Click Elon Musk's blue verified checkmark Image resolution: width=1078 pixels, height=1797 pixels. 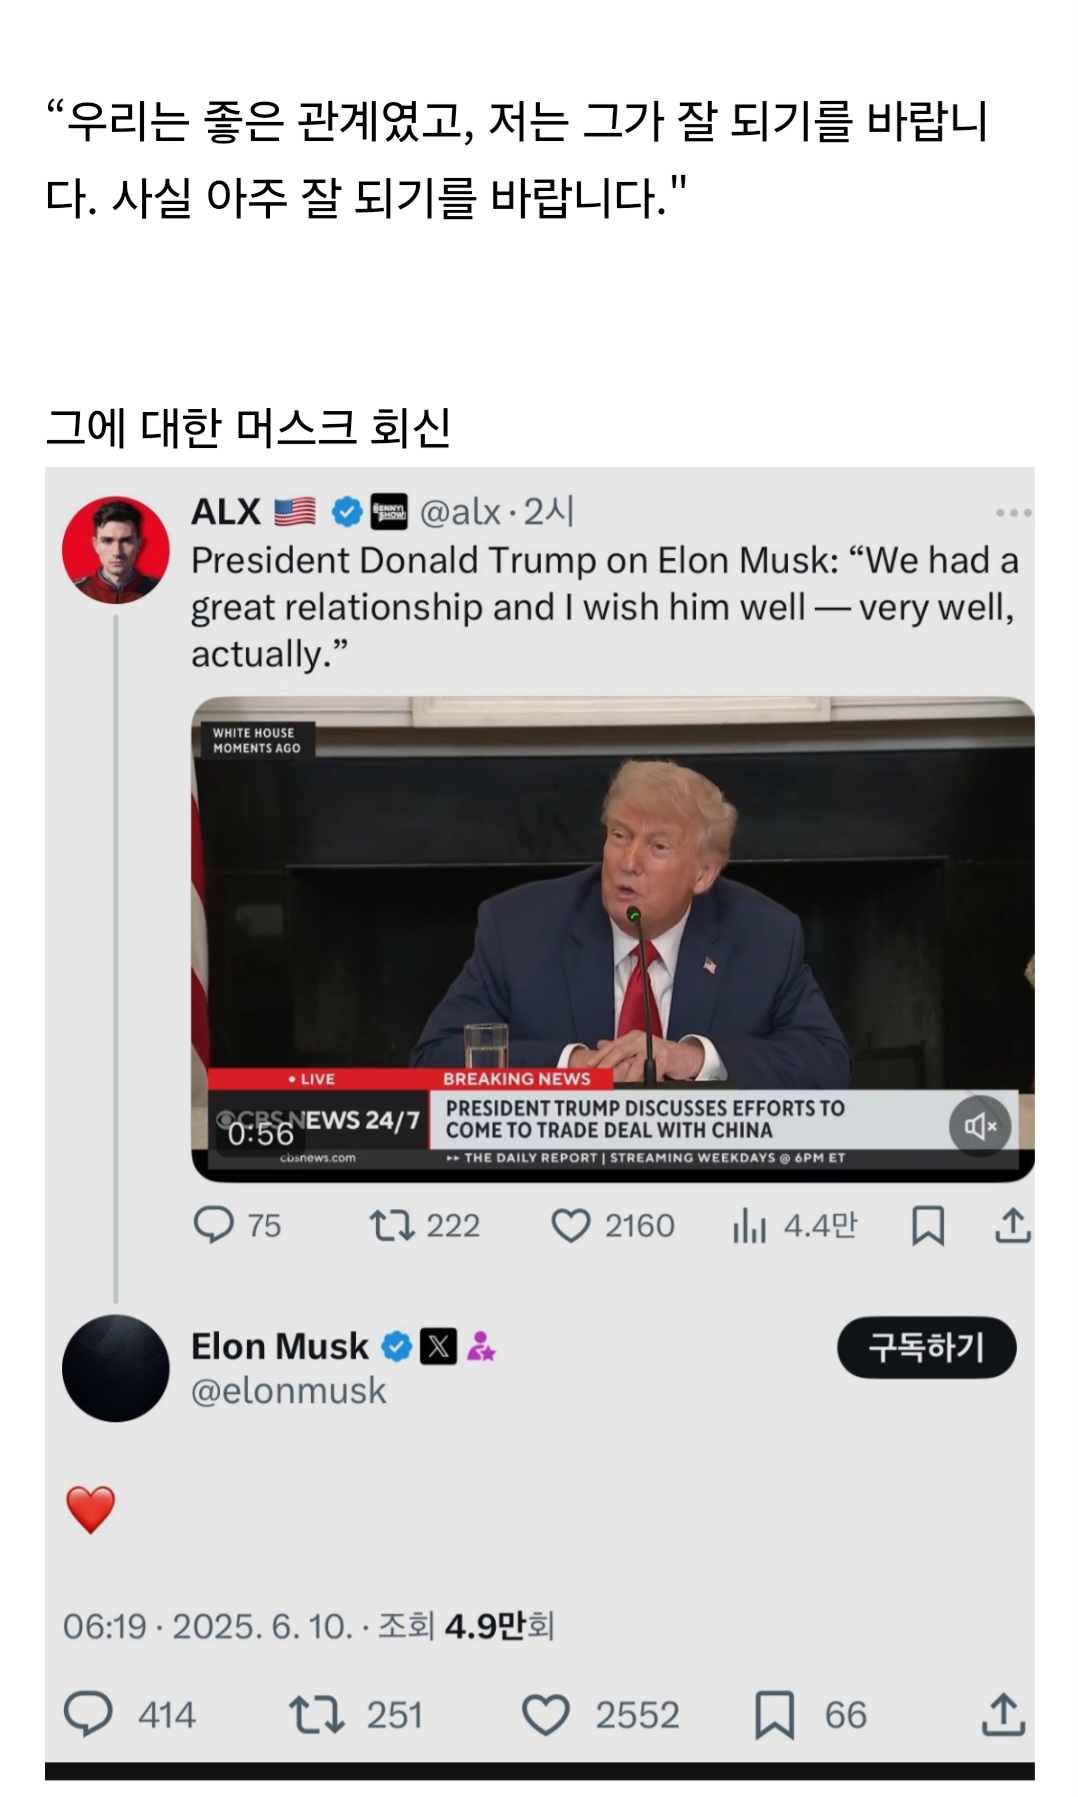pyautogui.click(x=397, y=1347)
